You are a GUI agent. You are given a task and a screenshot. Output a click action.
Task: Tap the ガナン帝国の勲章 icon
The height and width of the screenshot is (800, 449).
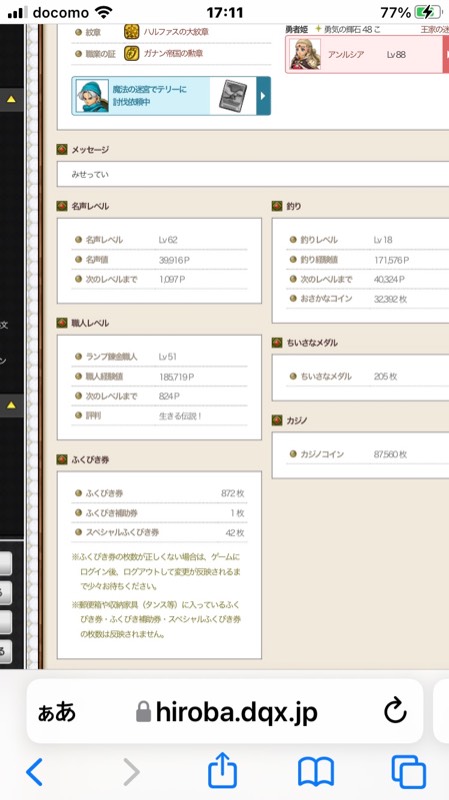(132, 53)
